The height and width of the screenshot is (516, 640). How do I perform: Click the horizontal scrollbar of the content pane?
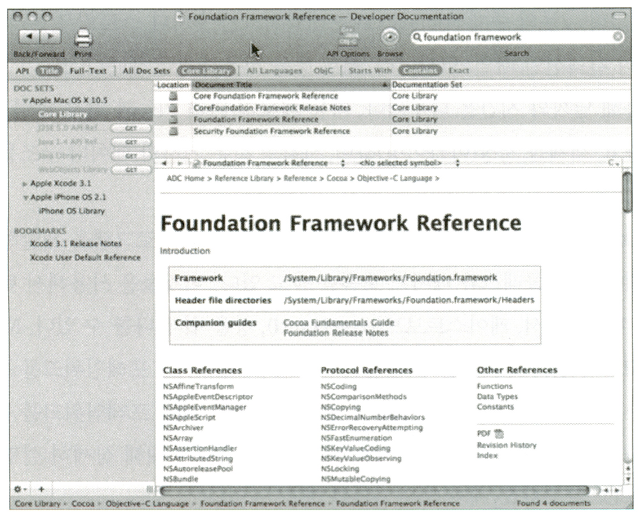tap(374, 490)
